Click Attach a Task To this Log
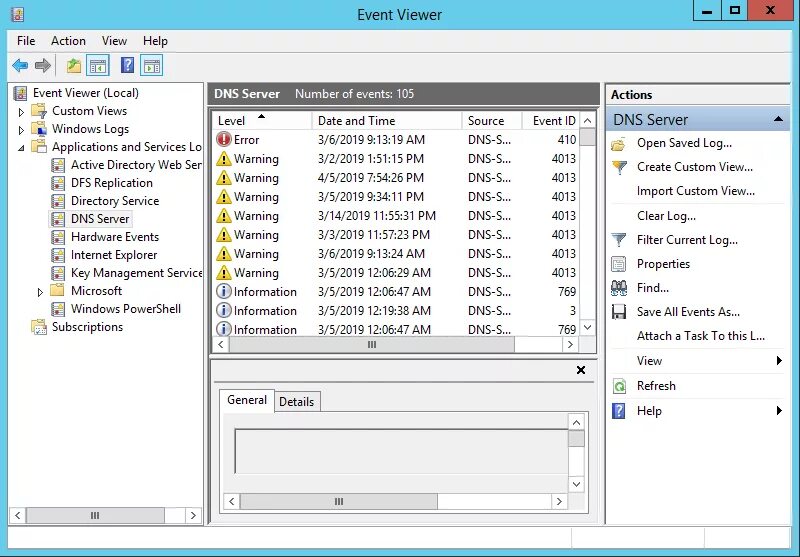This screenshot has height=557, width=800. coord(701,336)
